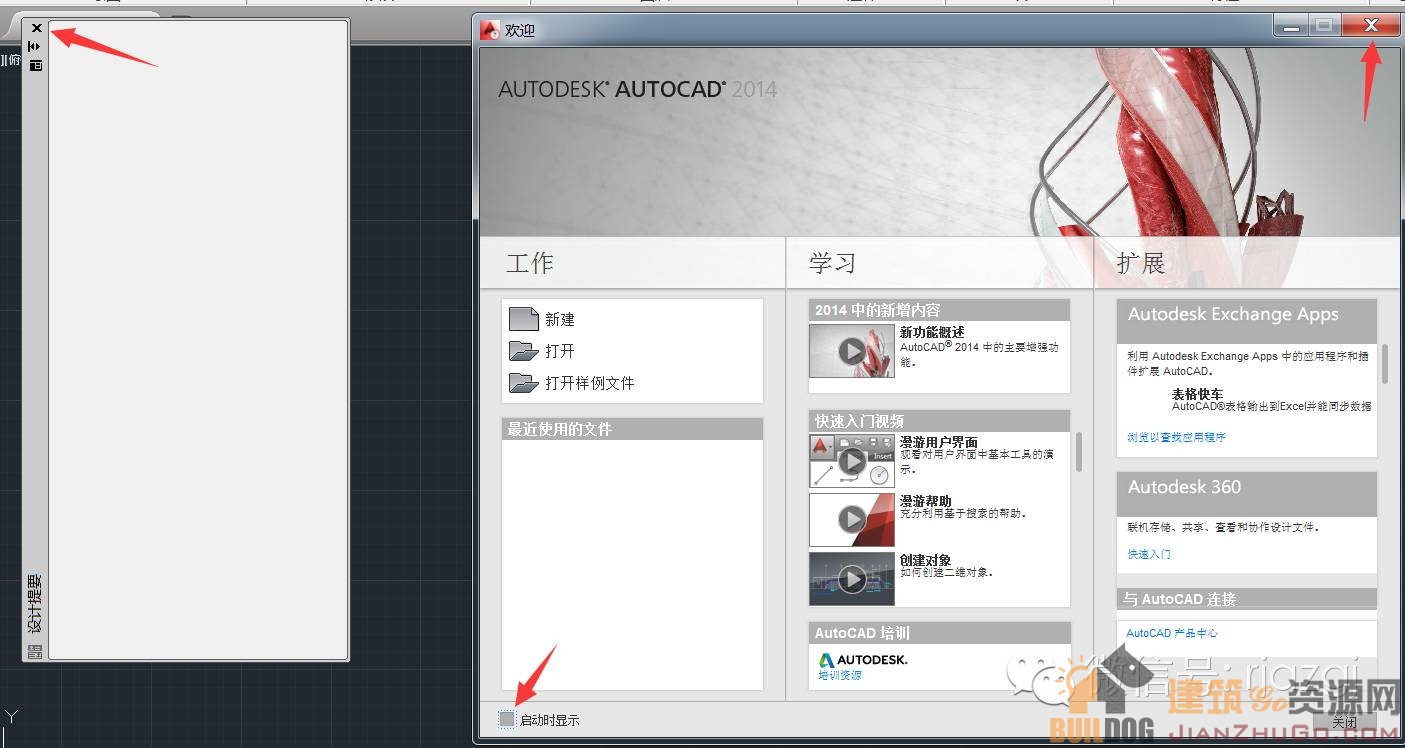Click the 打开样例文件 folder icon
This screenshot has width=1405, height=748.
pos(524,383)
